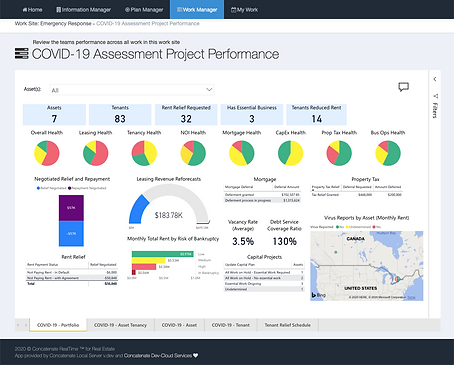Click the 3.5% Vacancy Rate value
454x365 pixels.
click(x=243, y=241)
